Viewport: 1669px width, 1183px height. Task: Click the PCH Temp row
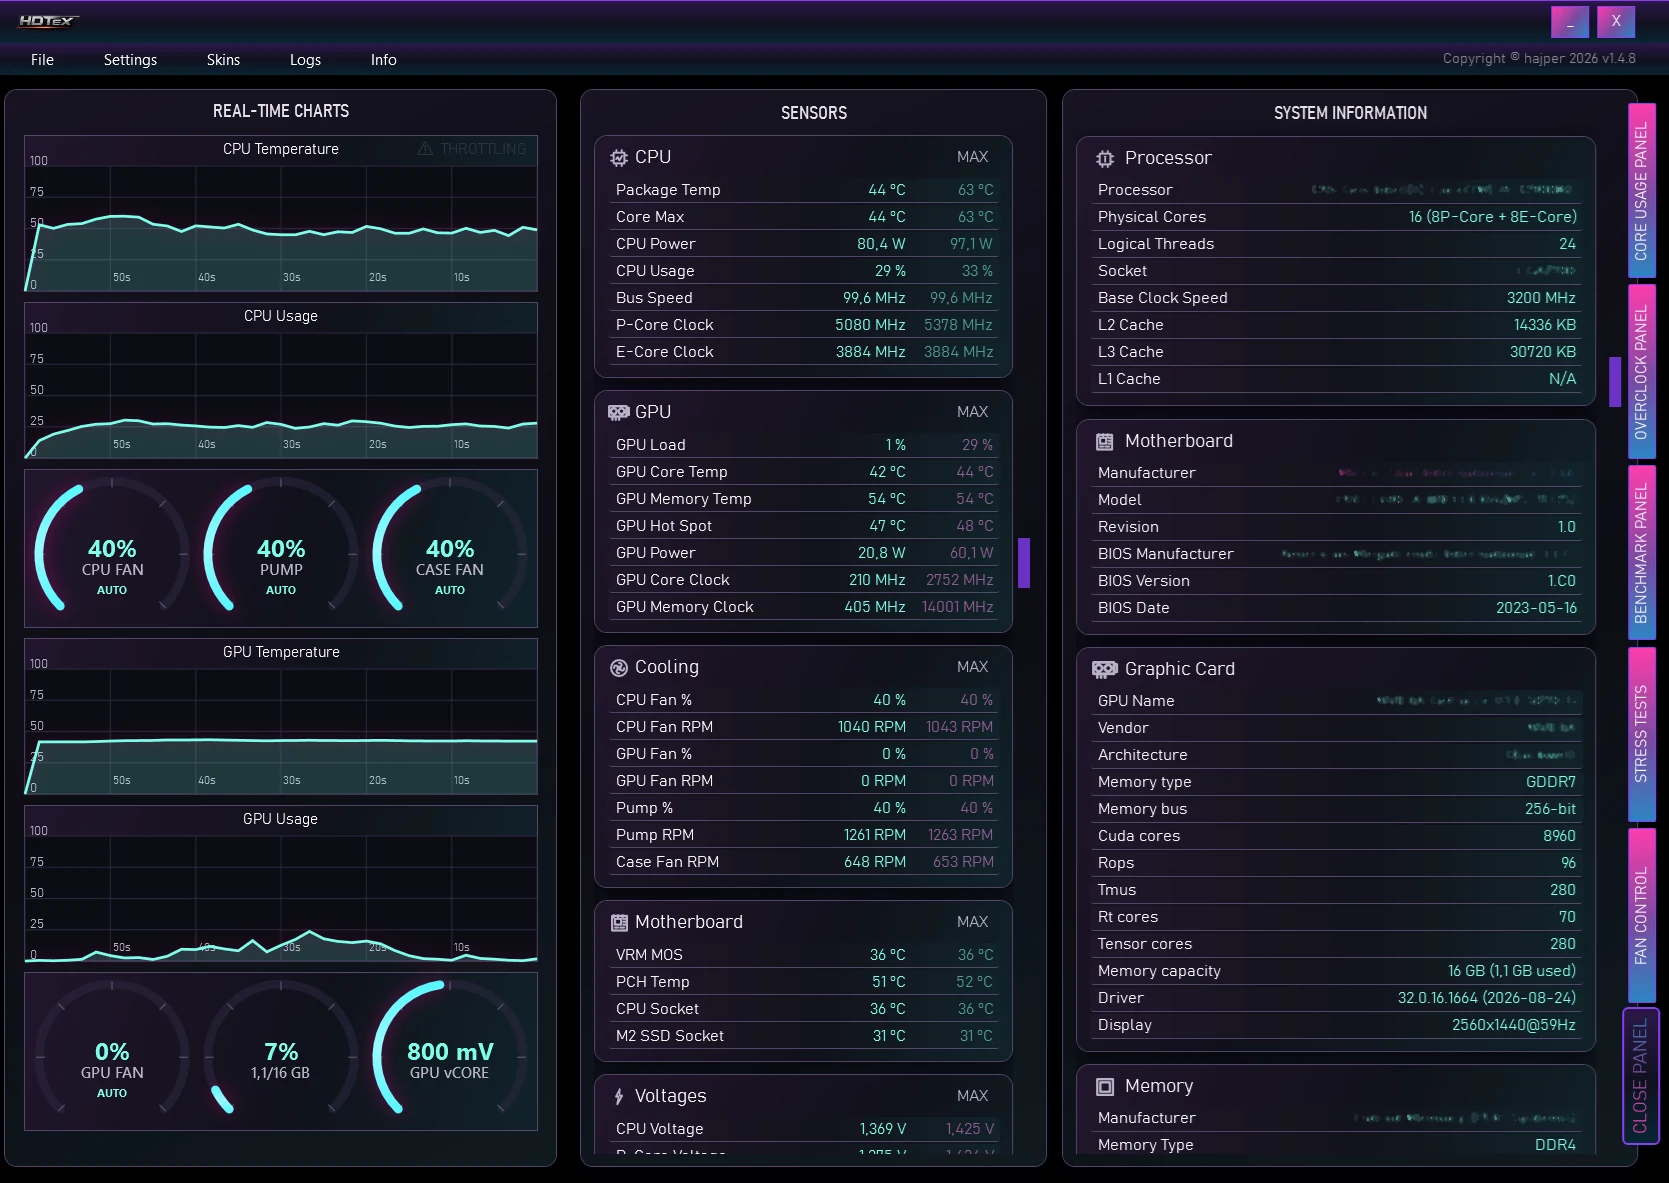coord(804,982)
